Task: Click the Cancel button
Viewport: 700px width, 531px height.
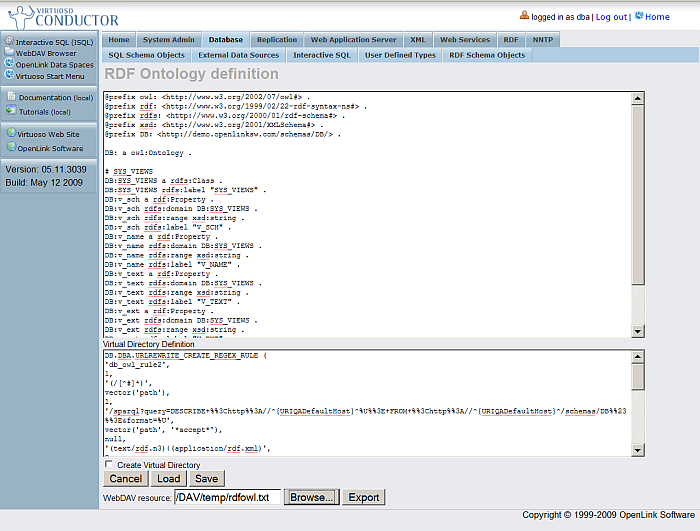Action: (125, 479)
